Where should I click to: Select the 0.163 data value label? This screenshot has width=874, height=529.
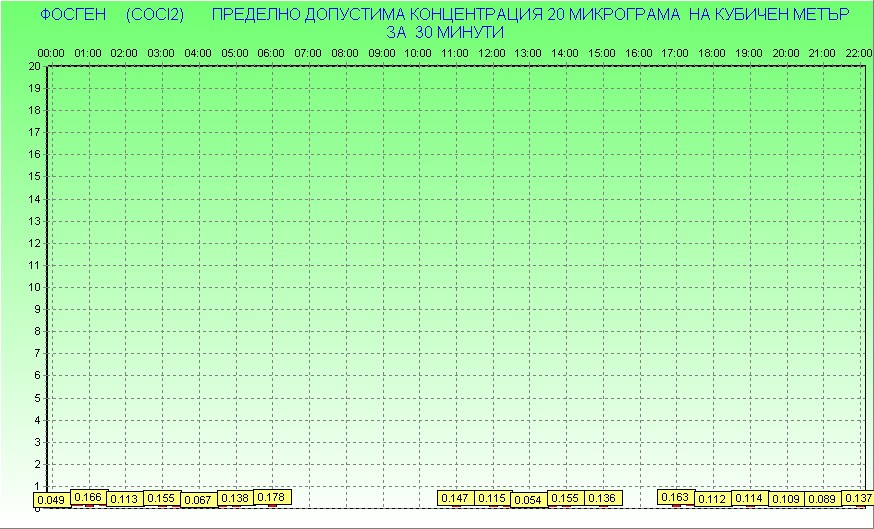(676, 497)
